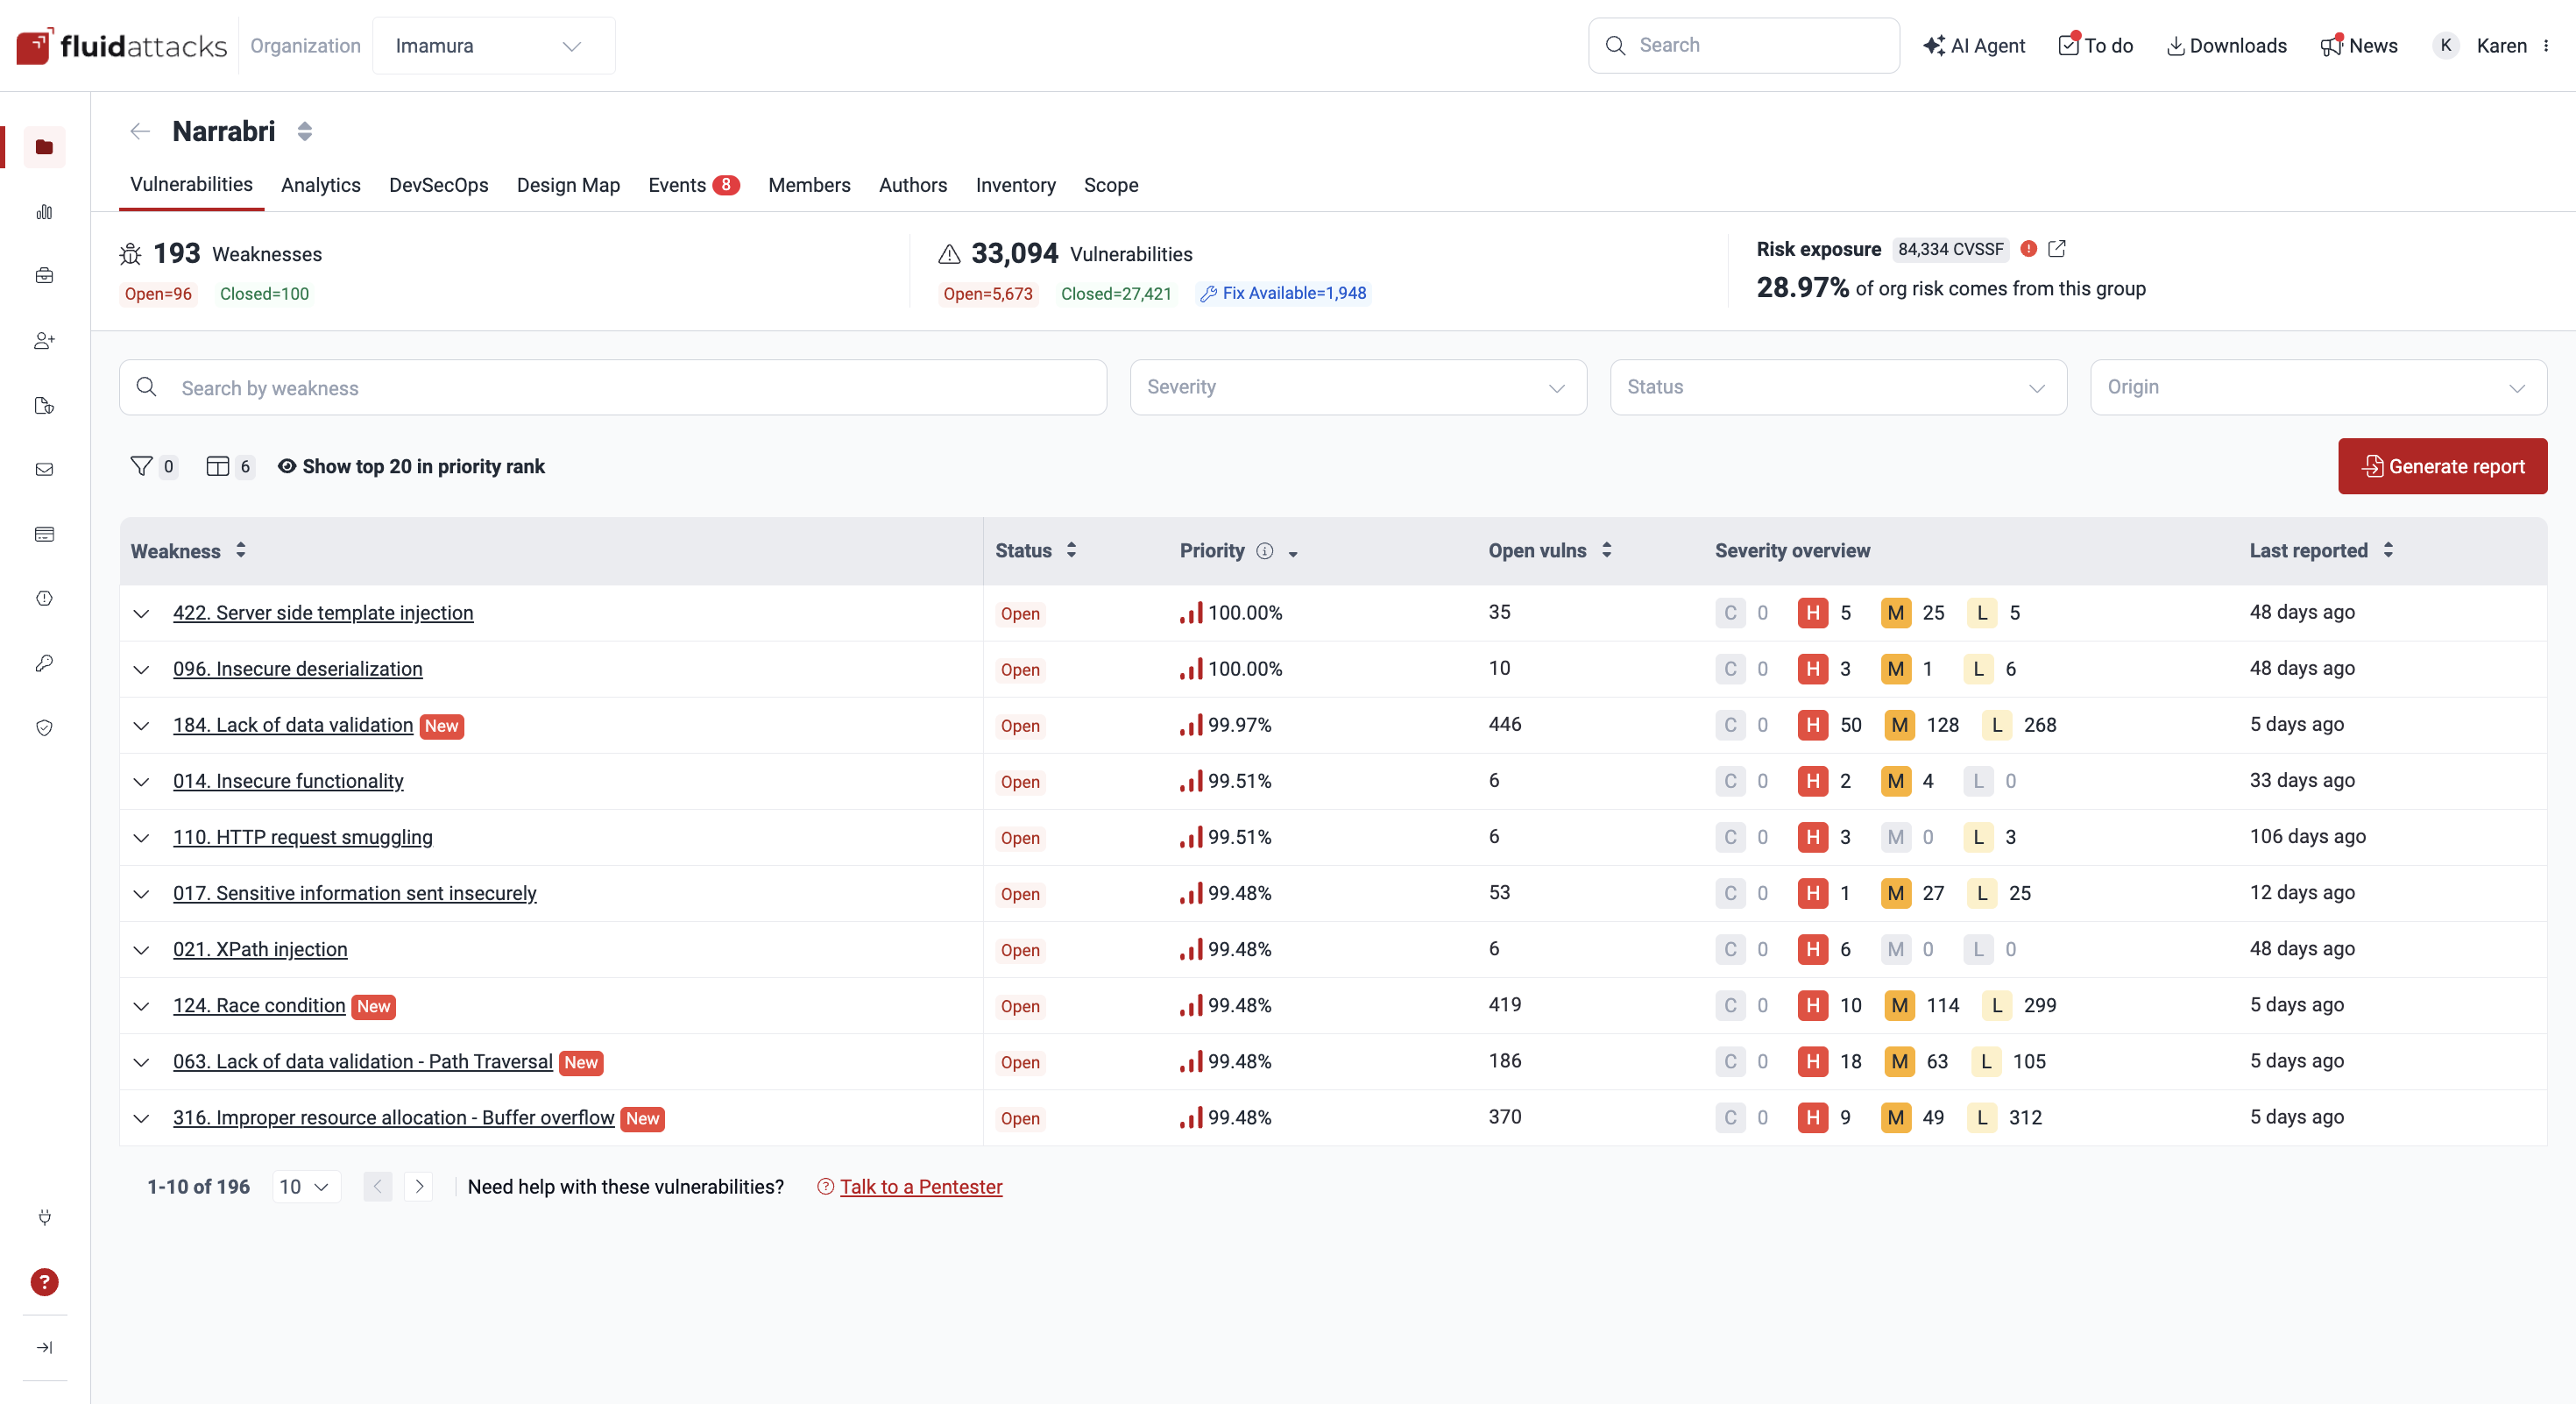The height and width of the screenshot is (1404, 2576).
Task: Open the Analytics bar-chart icon in sidebar
Action: coord(44,211)
